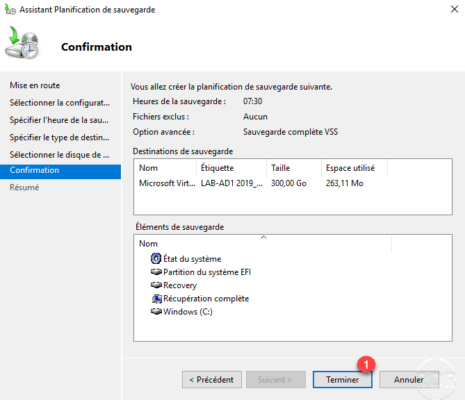Click the Recovery drive icon
Screen dimensions: 465x400
[x=156, y=285]
